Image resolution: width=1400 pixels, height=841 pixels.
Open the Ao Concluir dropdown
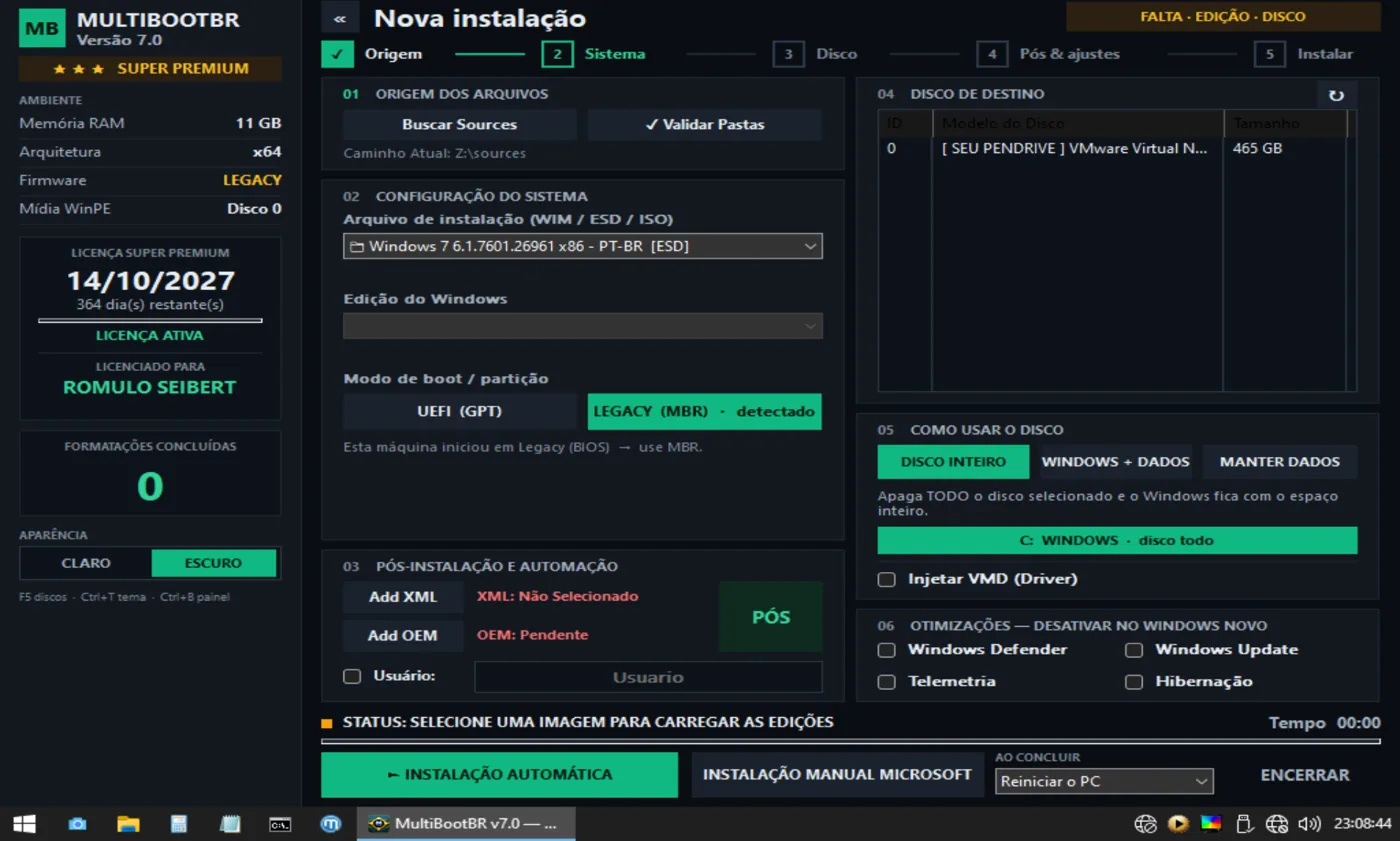tap(1104, 781)
